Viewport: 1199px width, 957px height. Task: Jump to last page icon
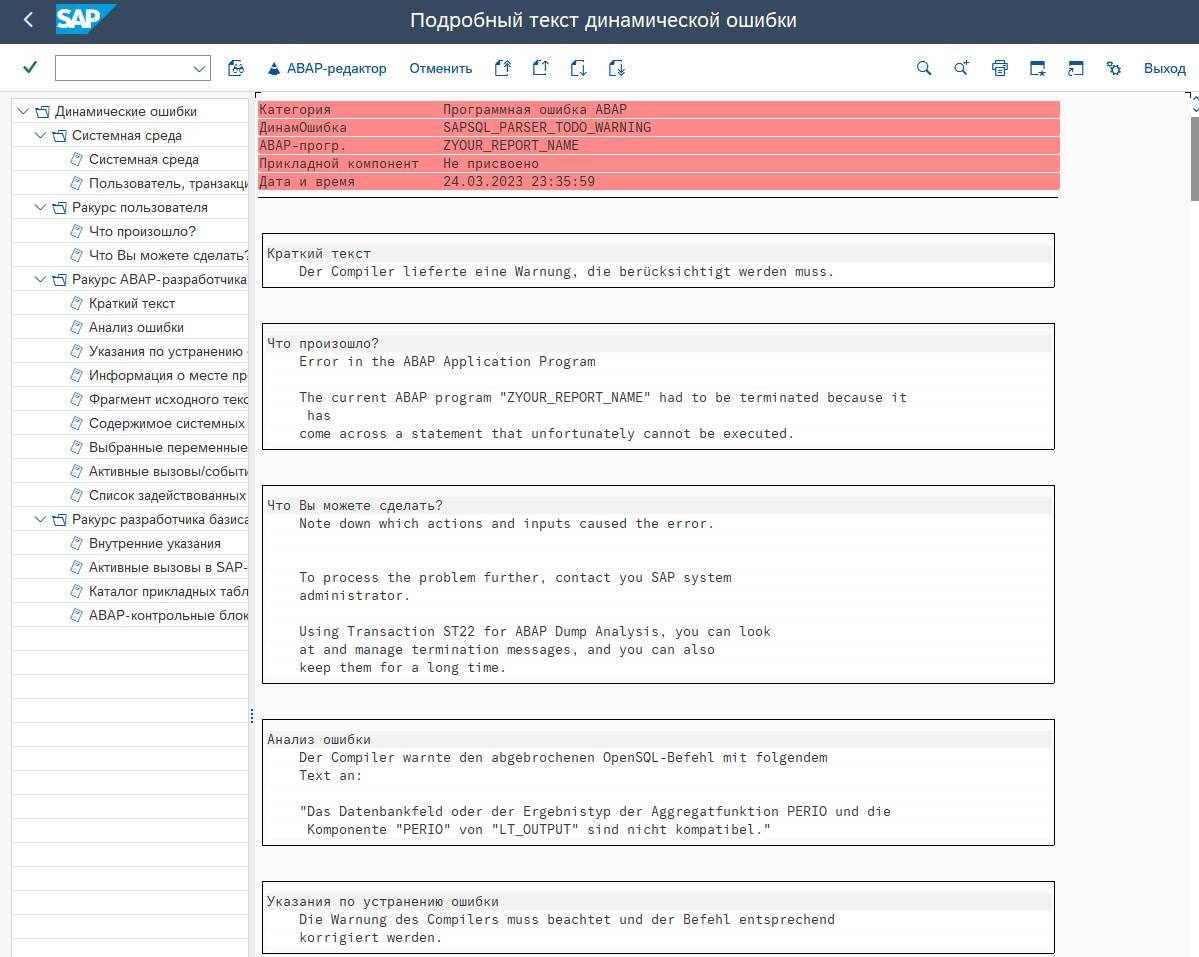pos(616,69)
